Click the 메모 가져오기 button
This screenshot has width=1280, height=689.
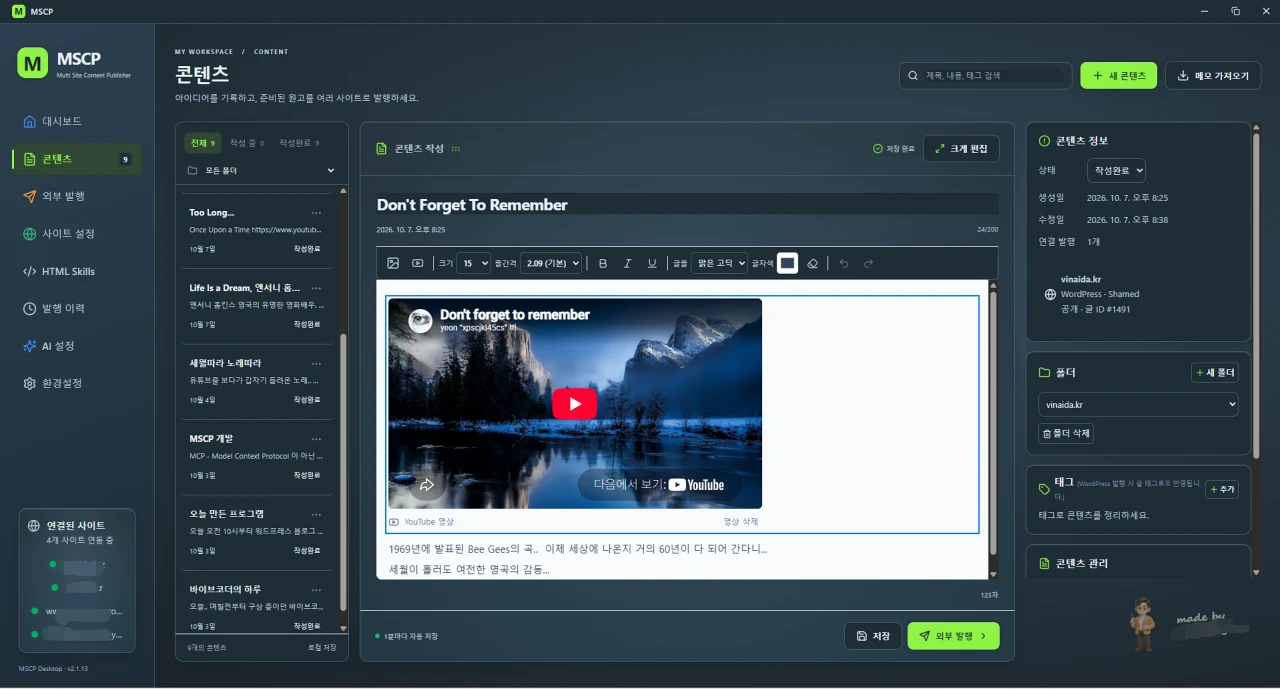(x=1213, y=75)
